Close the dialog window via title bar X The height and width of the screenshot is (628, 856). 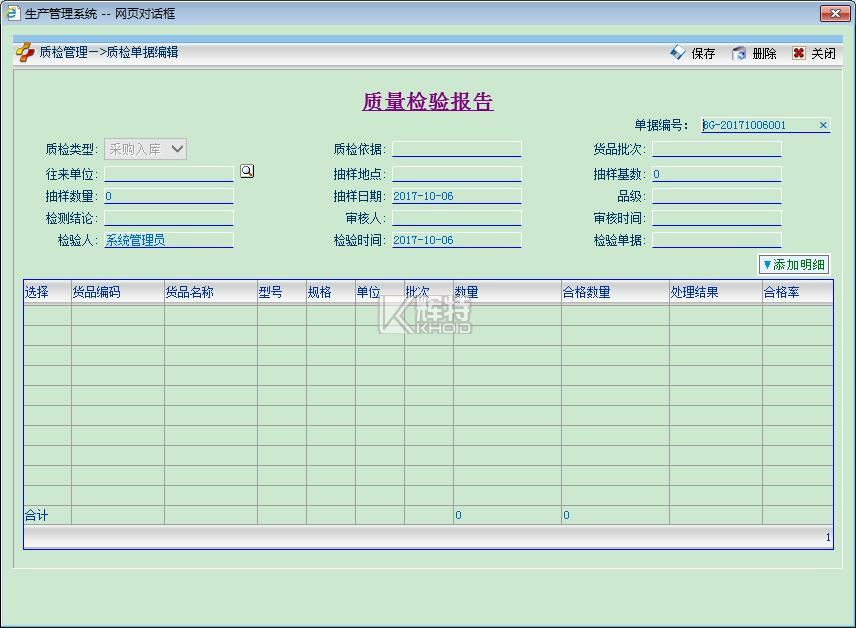(x=834, y=13)
